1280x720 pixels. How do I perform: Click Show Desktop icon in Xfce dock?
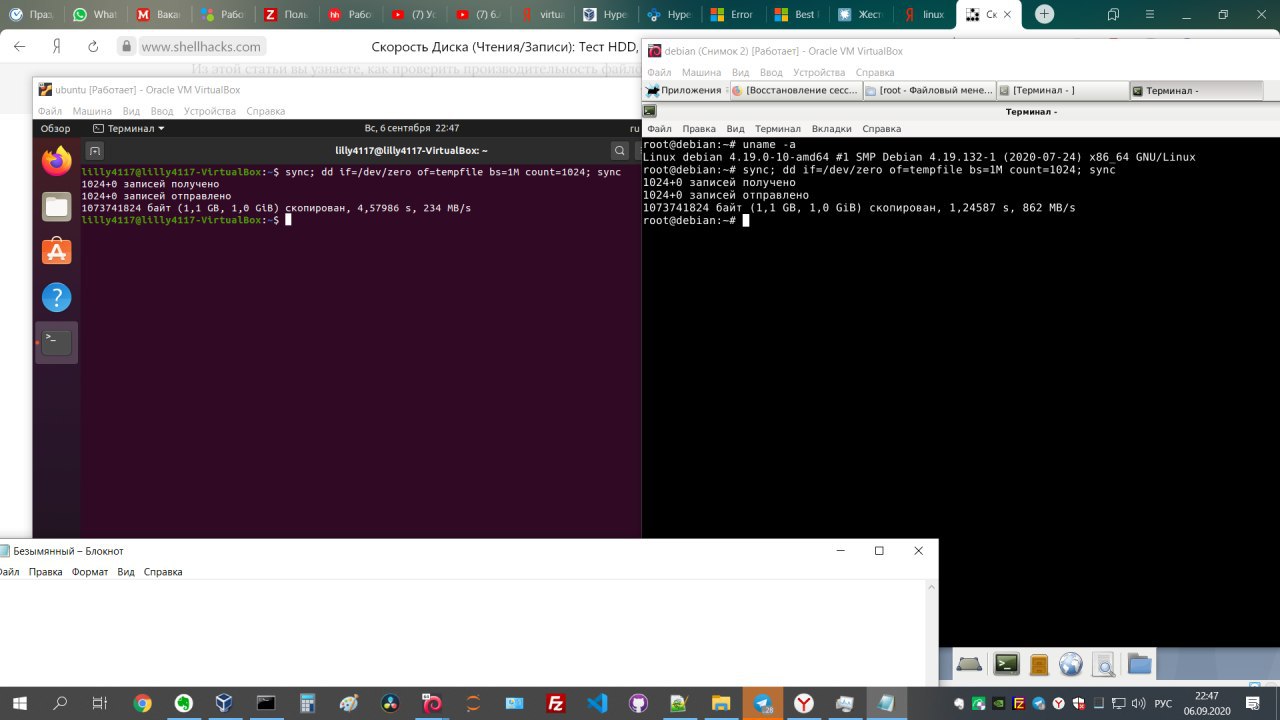(969, 663)
